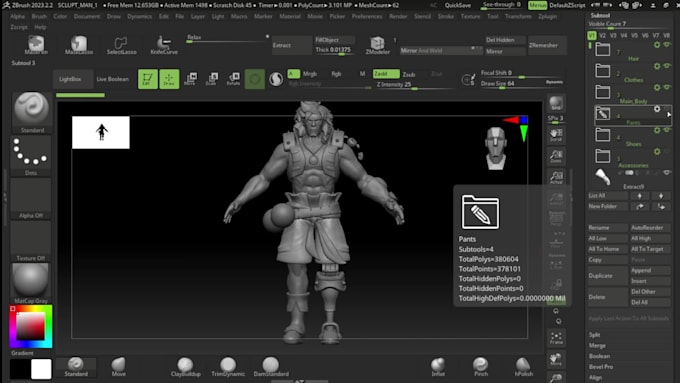Image resolution: width=680 pixels, height=383 pixels.
Task: Toggle Mrgb color mode
Action: point(310,74)
